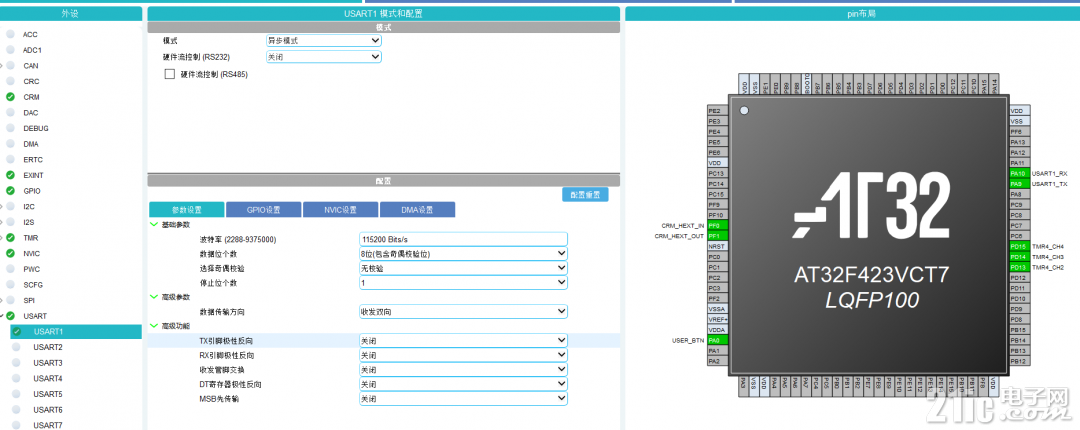Open the MSB先传输 dropdown
The width and height of the screenshot is (1080, 430).
pos(464,399)
